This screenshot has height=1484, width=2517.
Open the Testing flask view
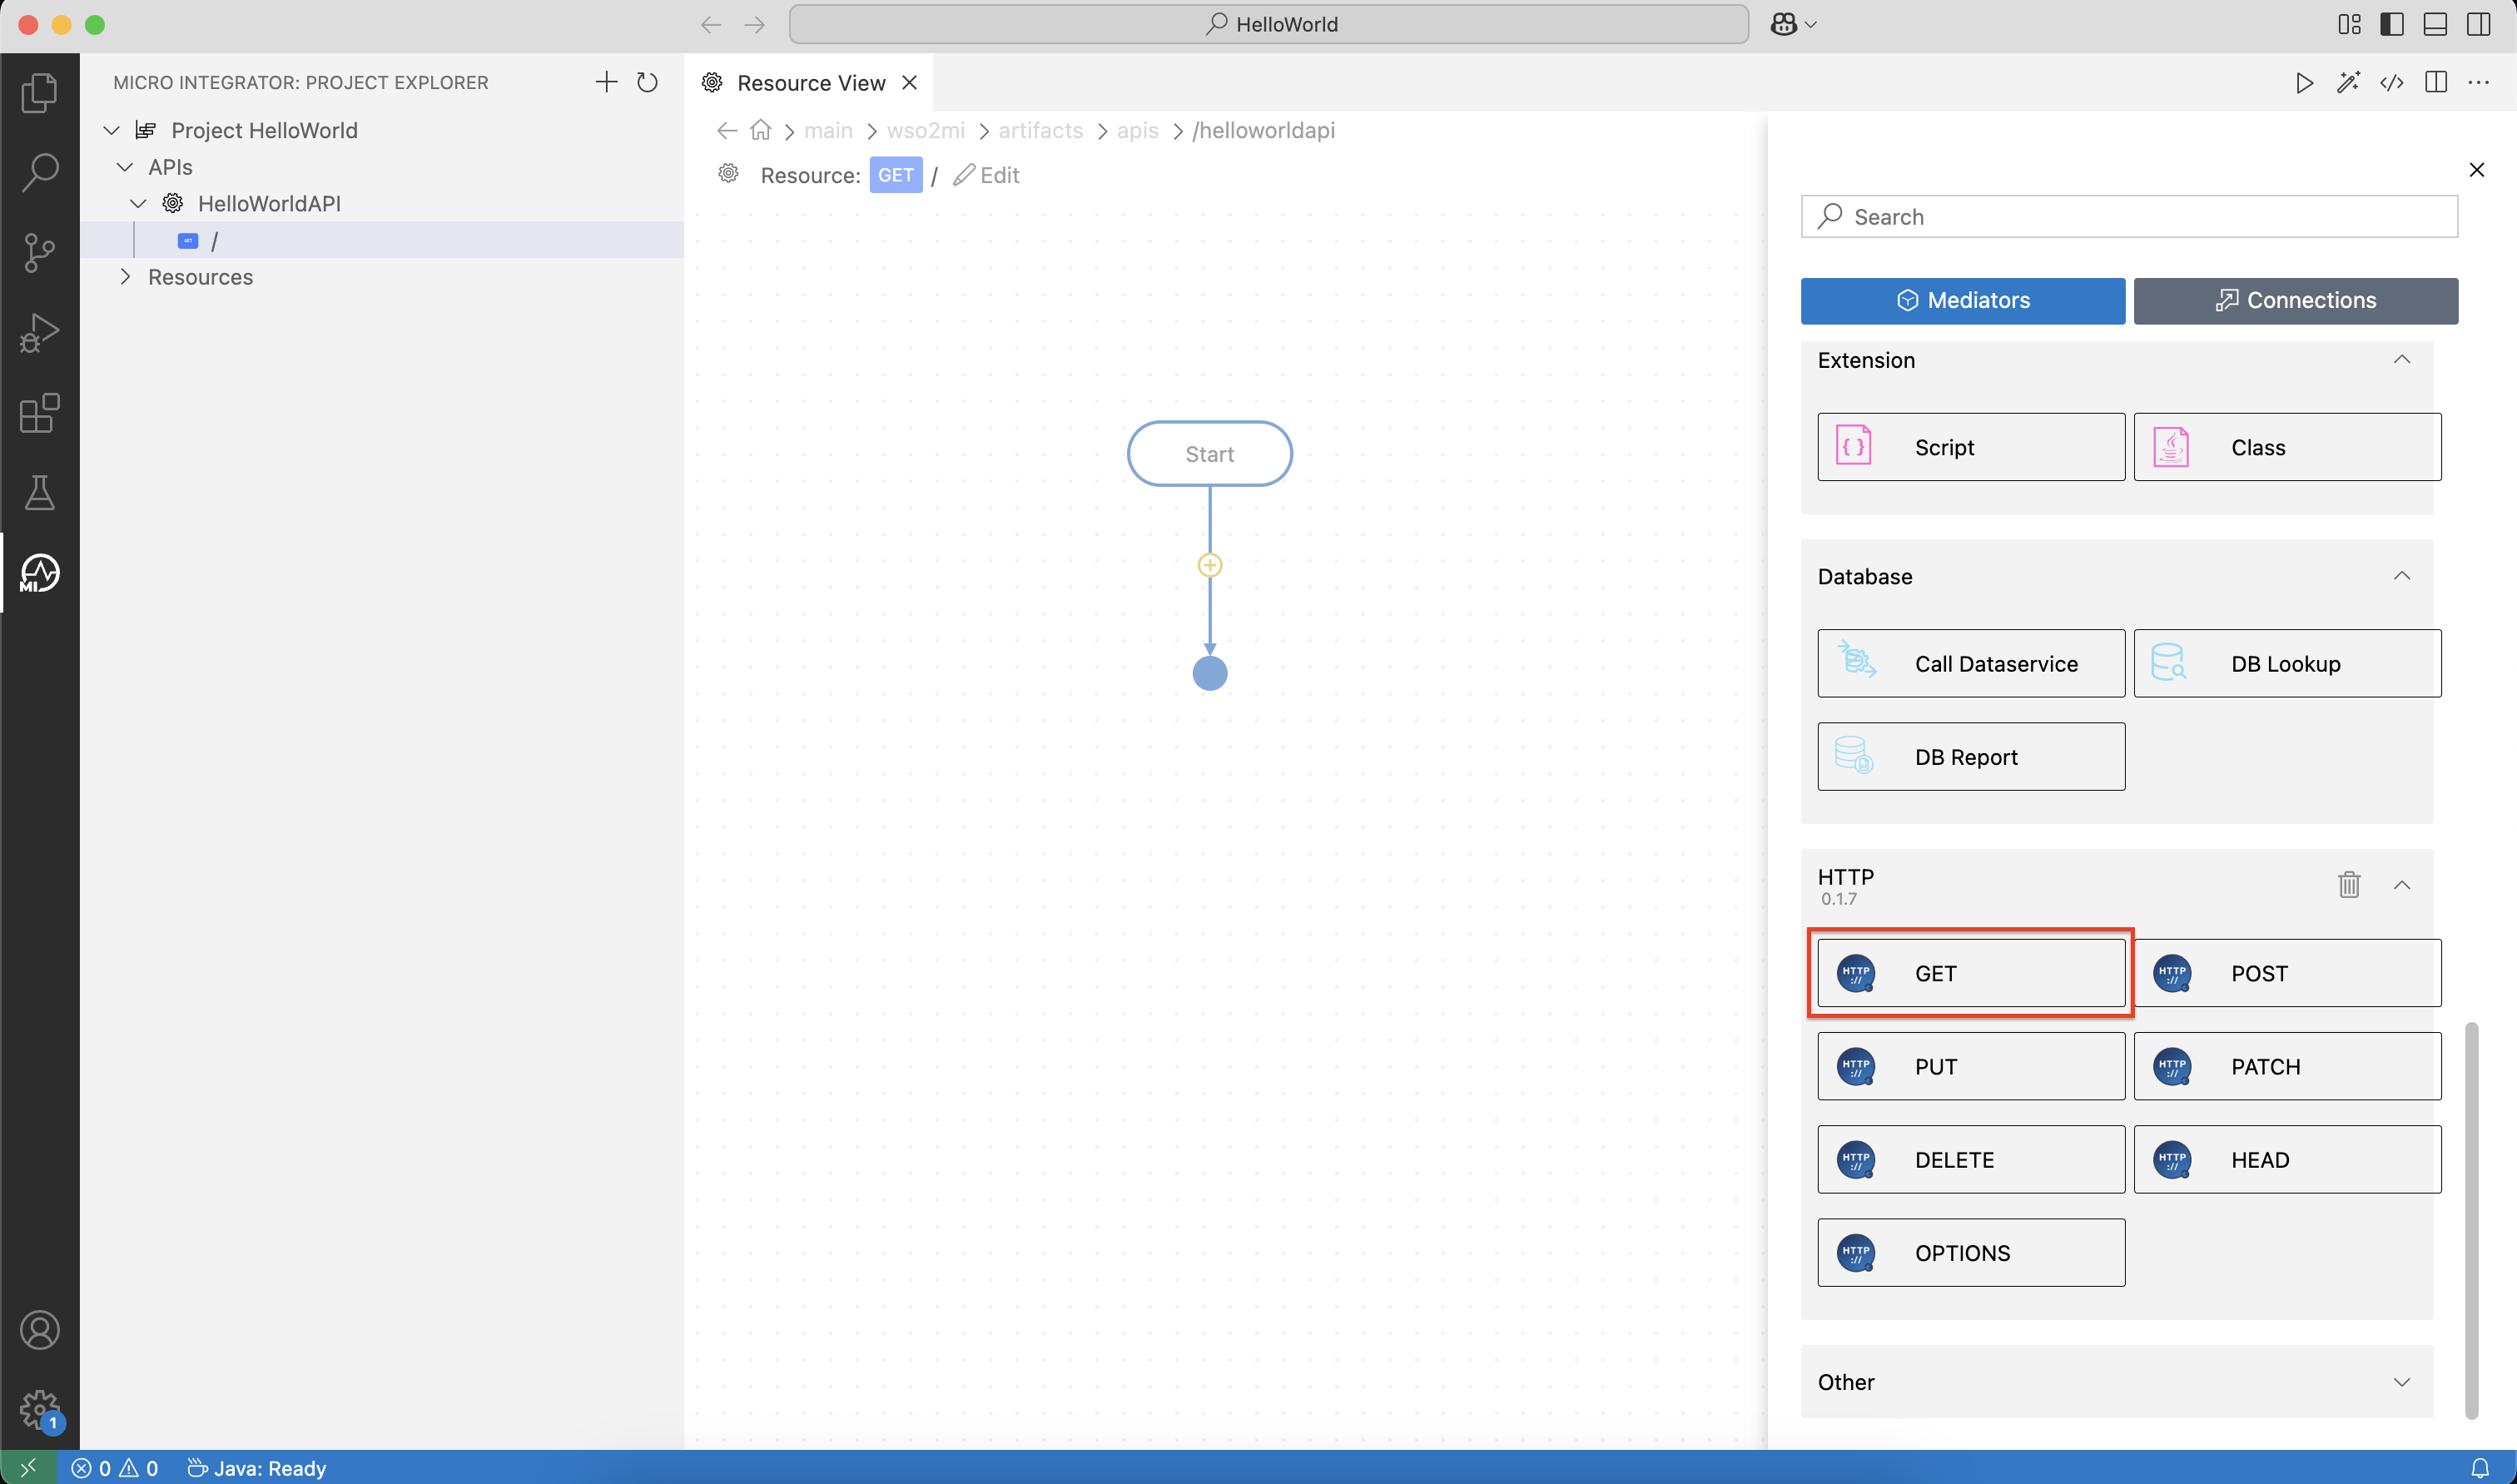pos(39,493)
